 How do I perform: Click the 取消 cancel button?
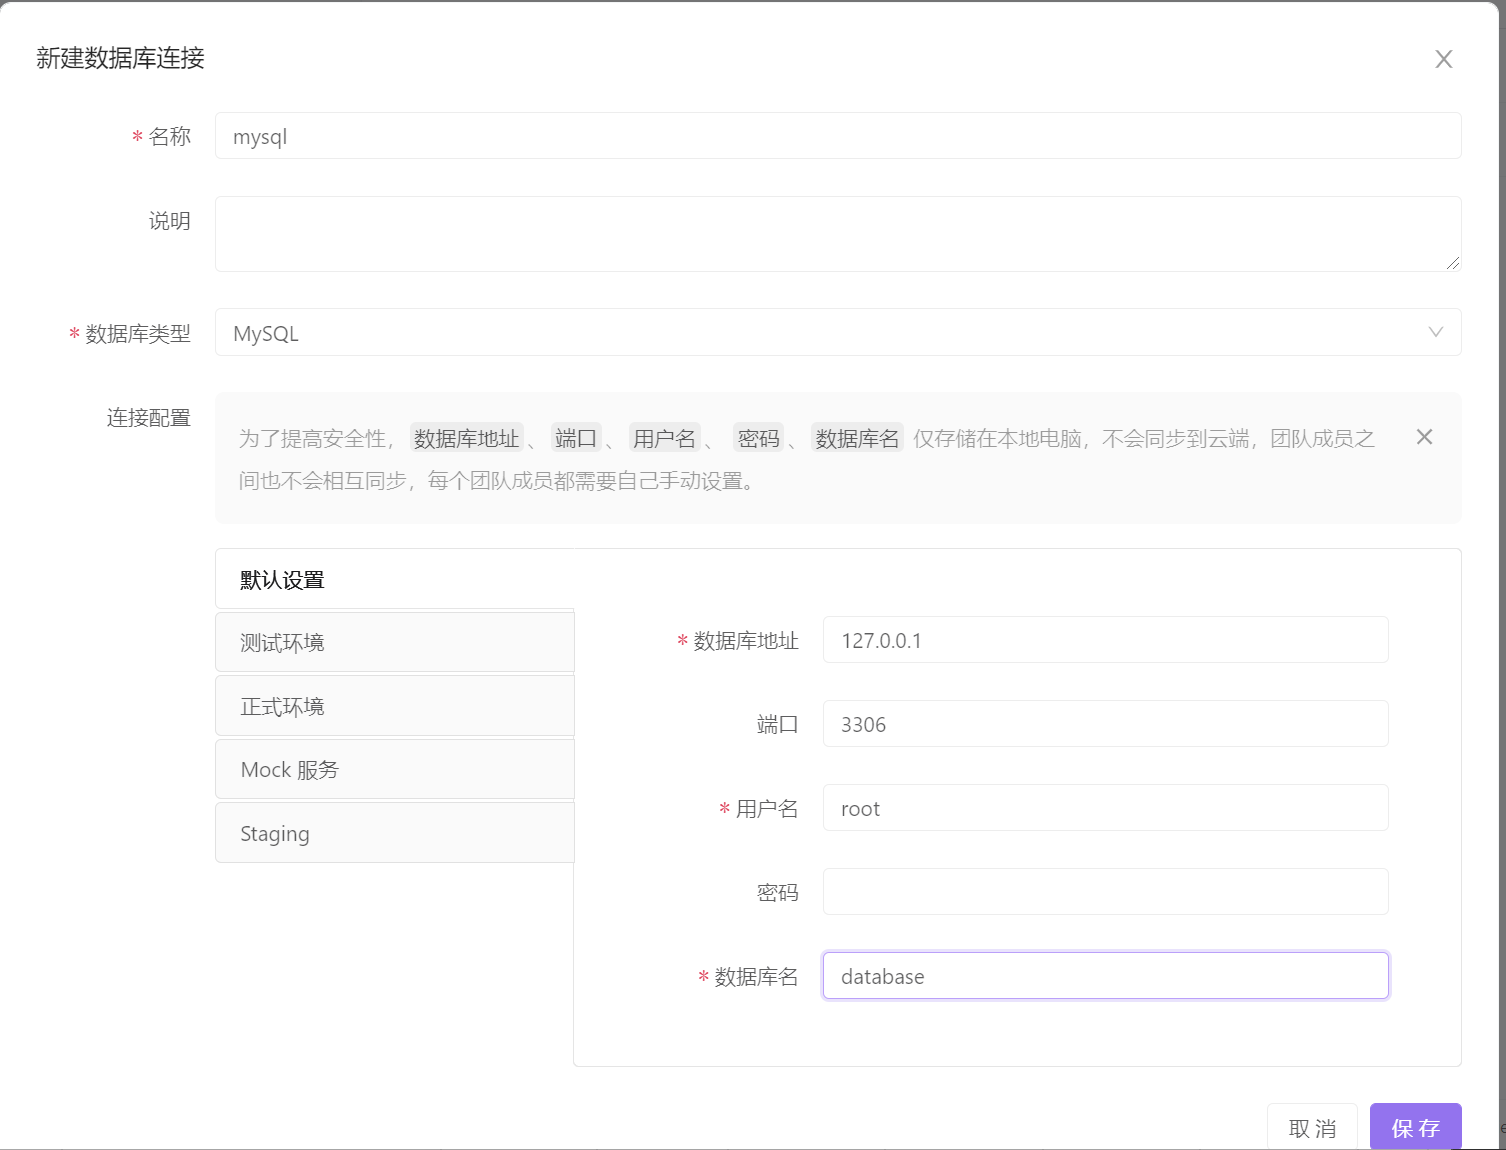click(x=1312, y=1127)
